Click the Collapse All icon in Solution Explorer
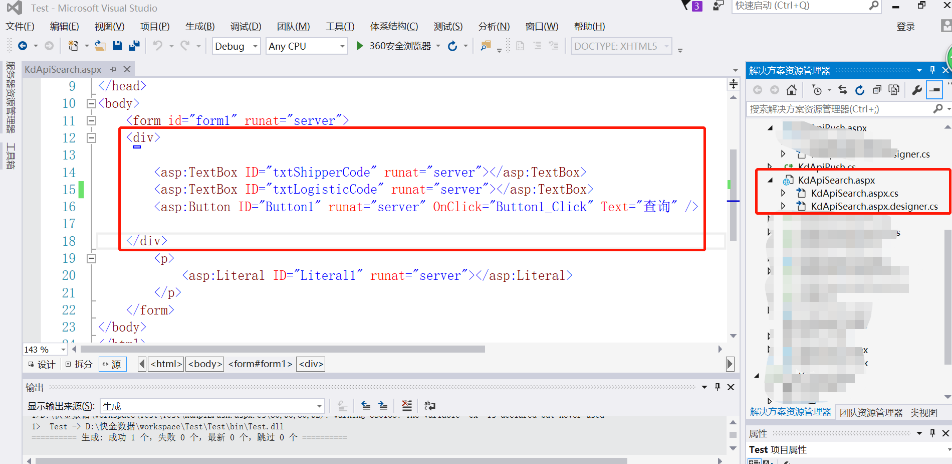Viewport: 952px width, 464px height. pyautogui.click(x=877, y=90)
